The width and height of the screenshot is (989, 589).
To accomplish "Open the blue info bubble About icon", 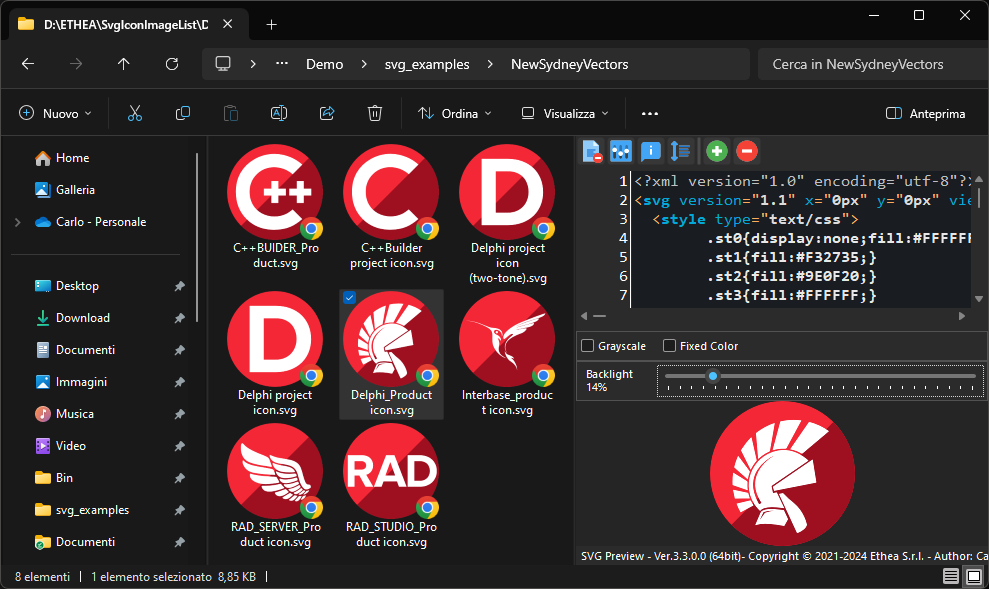I will coord(651,151).
